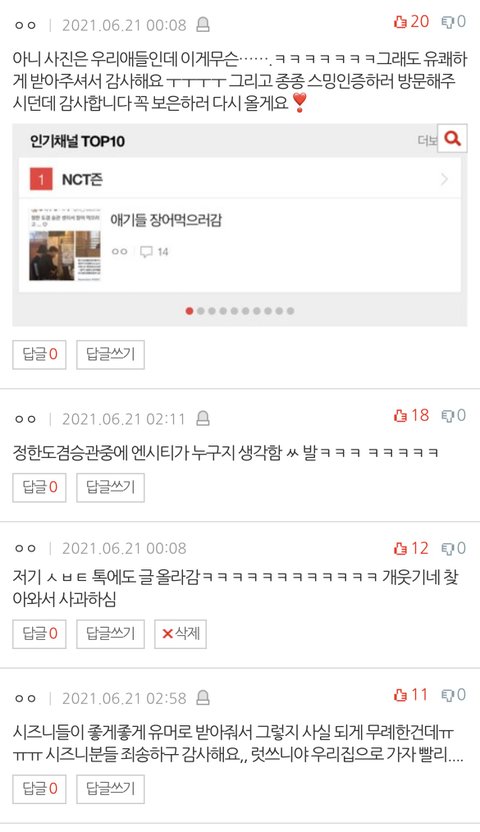Downvote the 02:11 comment
This screenshot has height=832, width=480.
coord(448,415)
